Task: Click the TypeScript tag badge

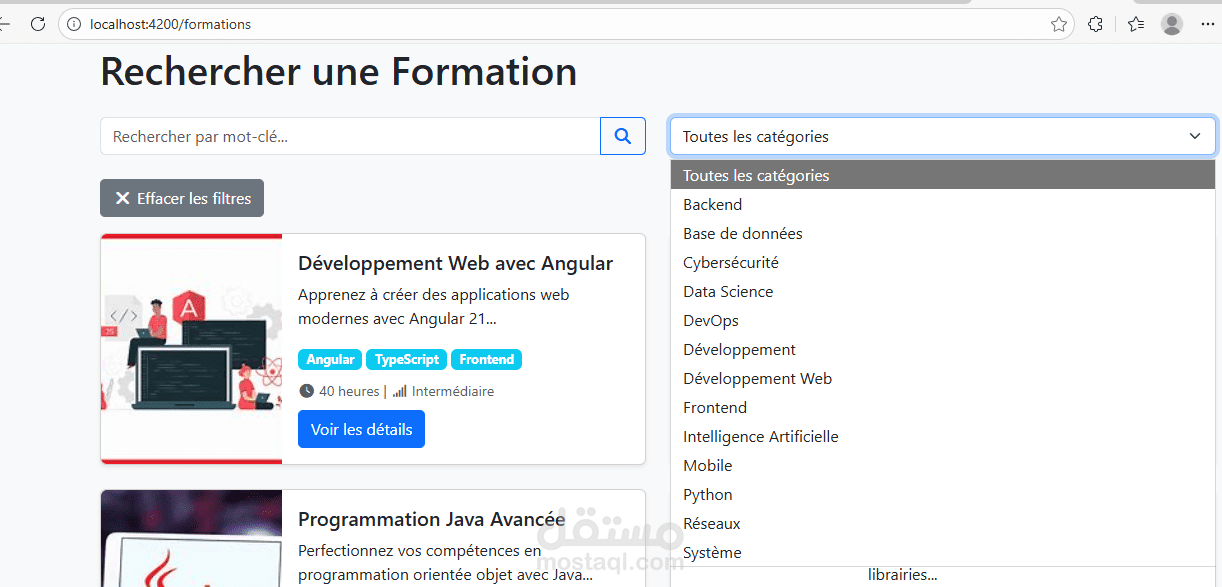Action: click(x=407, y=360)
